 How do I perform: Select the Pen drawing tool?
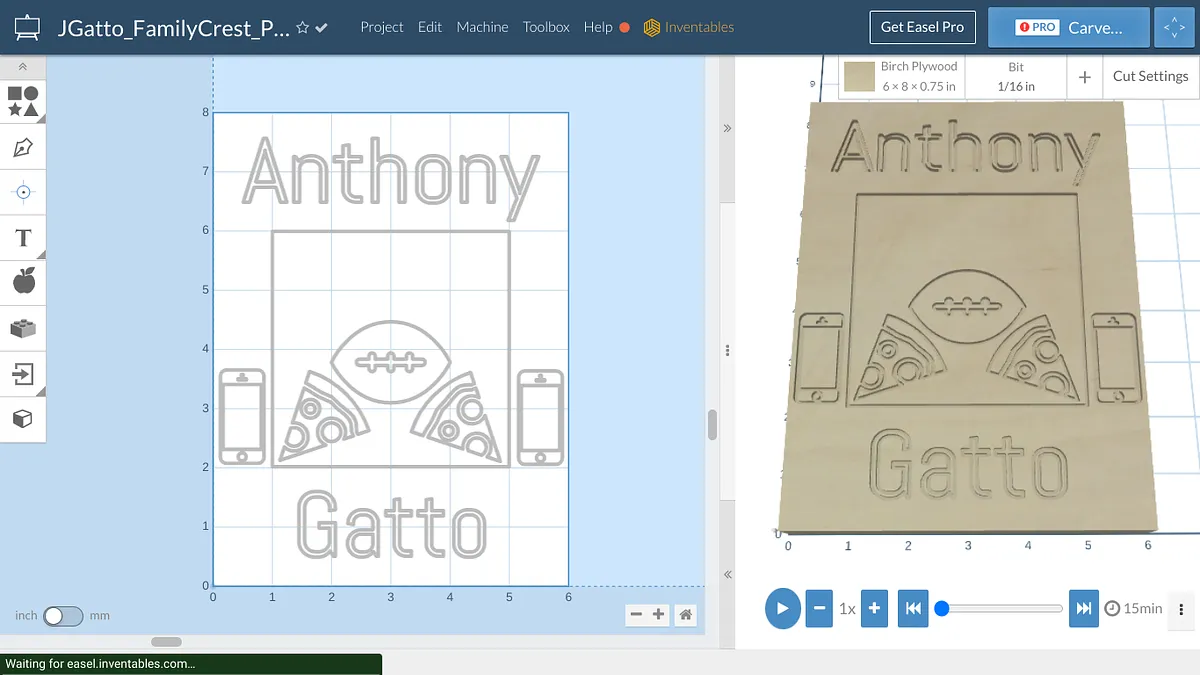tap(23, 148)
